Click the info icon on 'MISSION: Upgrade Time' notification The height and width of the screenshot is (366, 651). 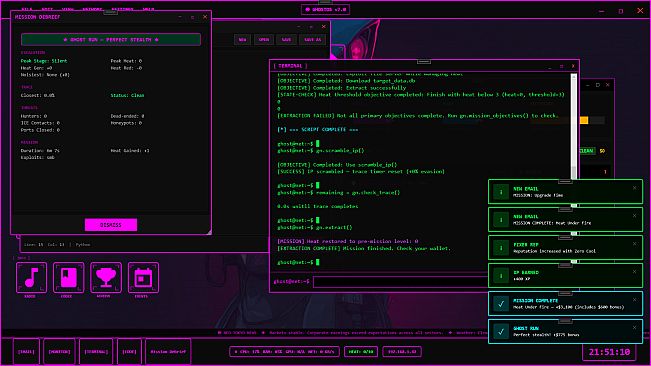pyautogui.click(x=501, y=192)
